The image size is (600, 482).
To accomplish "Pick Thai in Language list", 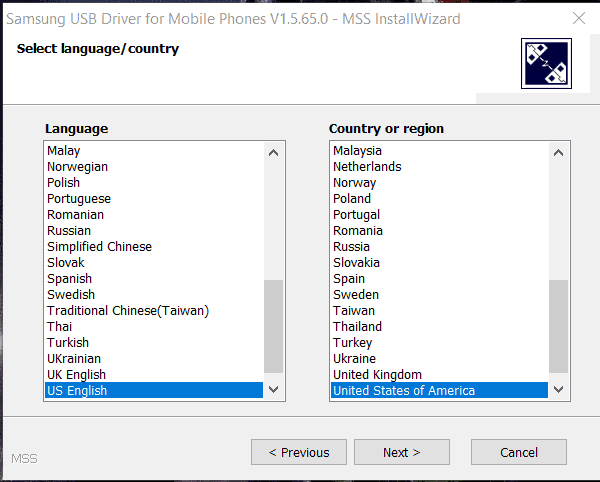I will click(x=154, y=327).
